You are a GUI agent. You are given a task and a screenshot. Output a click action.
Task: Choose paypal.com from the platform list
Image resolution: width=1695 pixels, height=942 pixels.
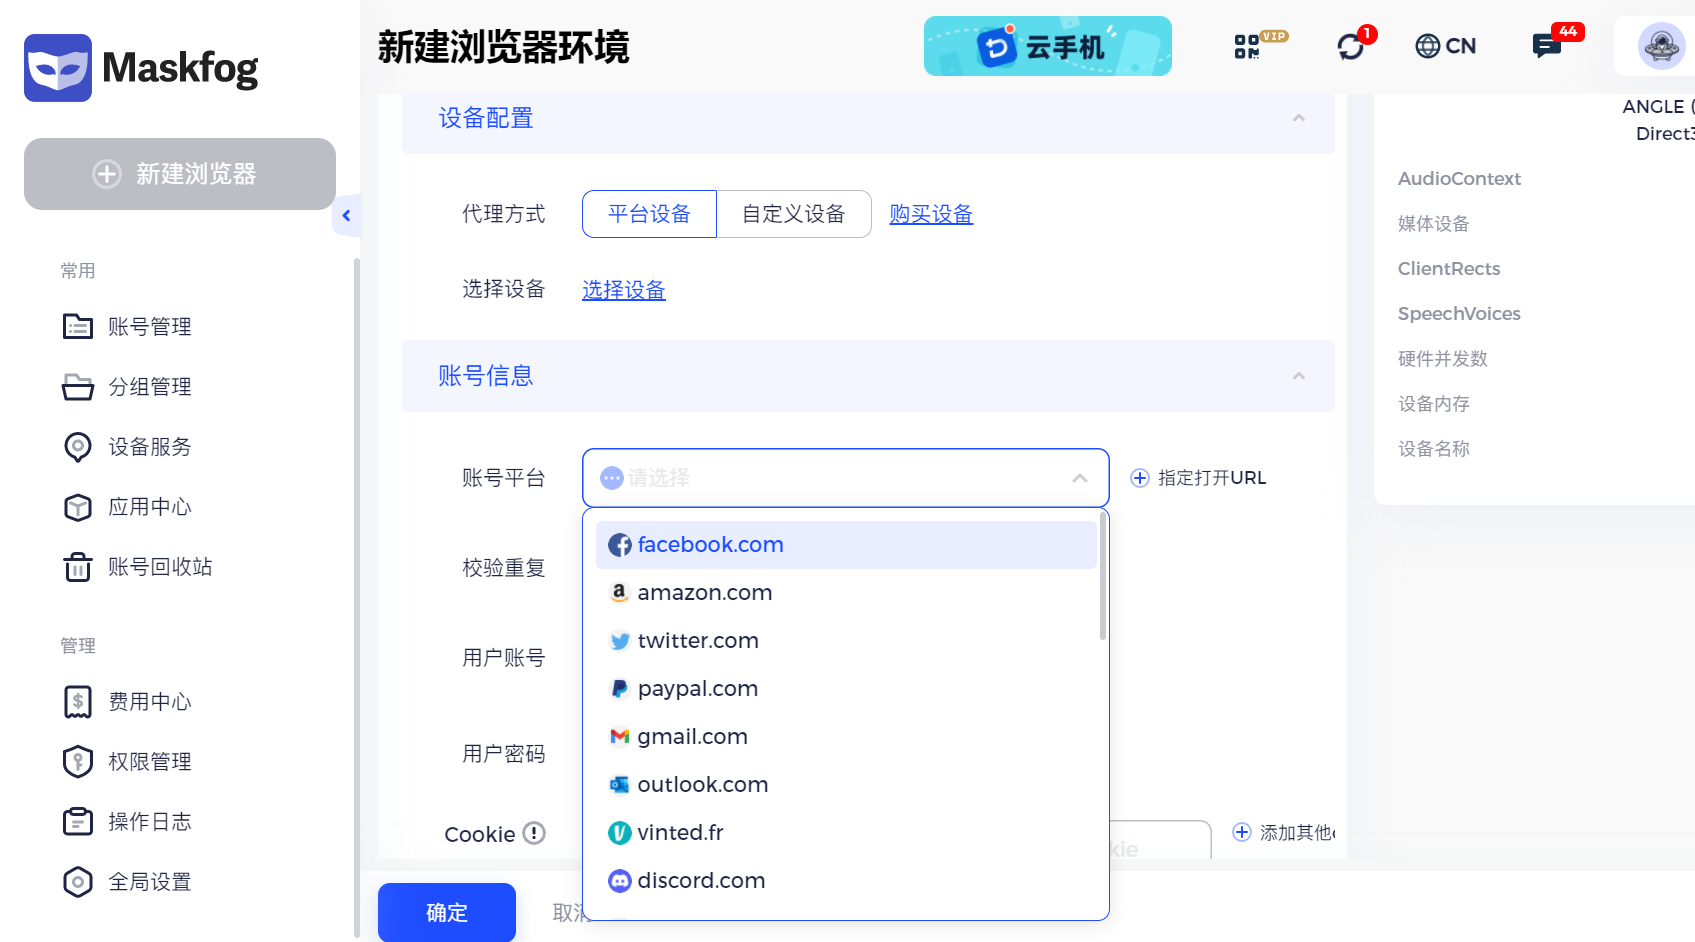[846, 689]
